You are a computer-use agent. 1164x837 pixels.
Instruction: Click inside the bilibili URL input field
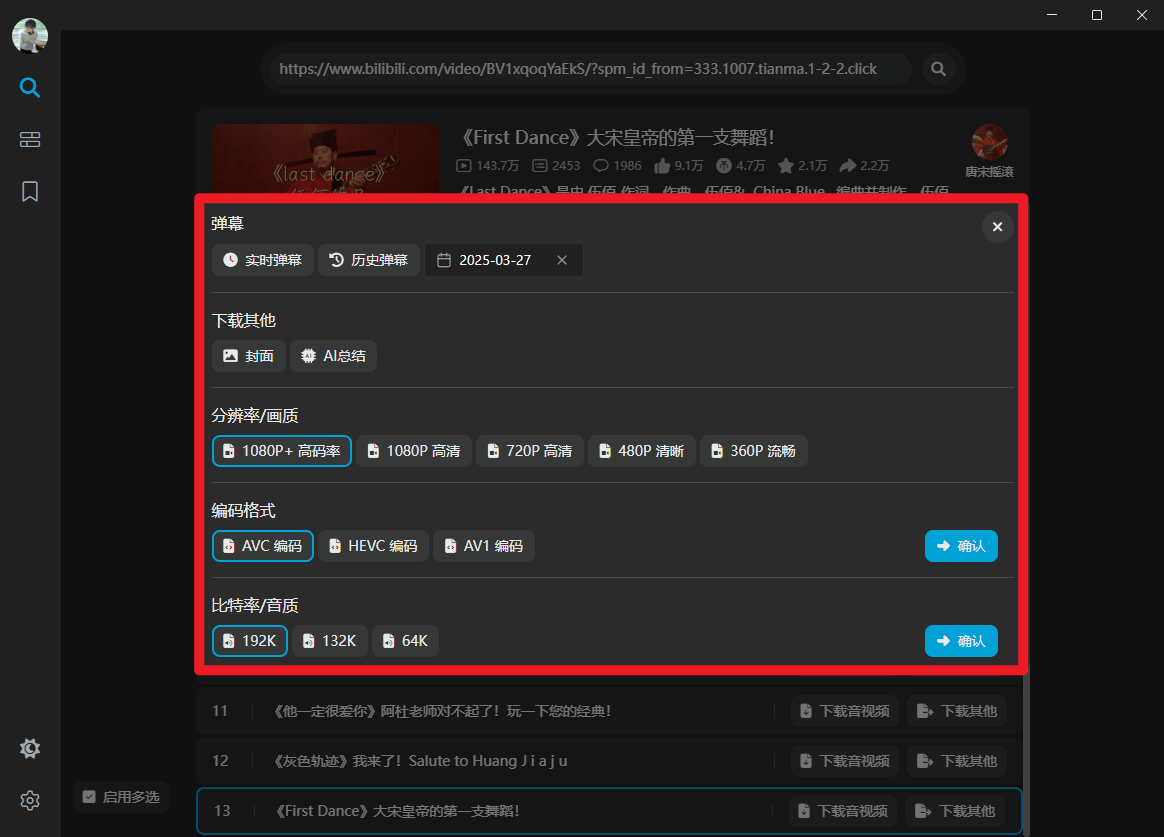point(588,68)
